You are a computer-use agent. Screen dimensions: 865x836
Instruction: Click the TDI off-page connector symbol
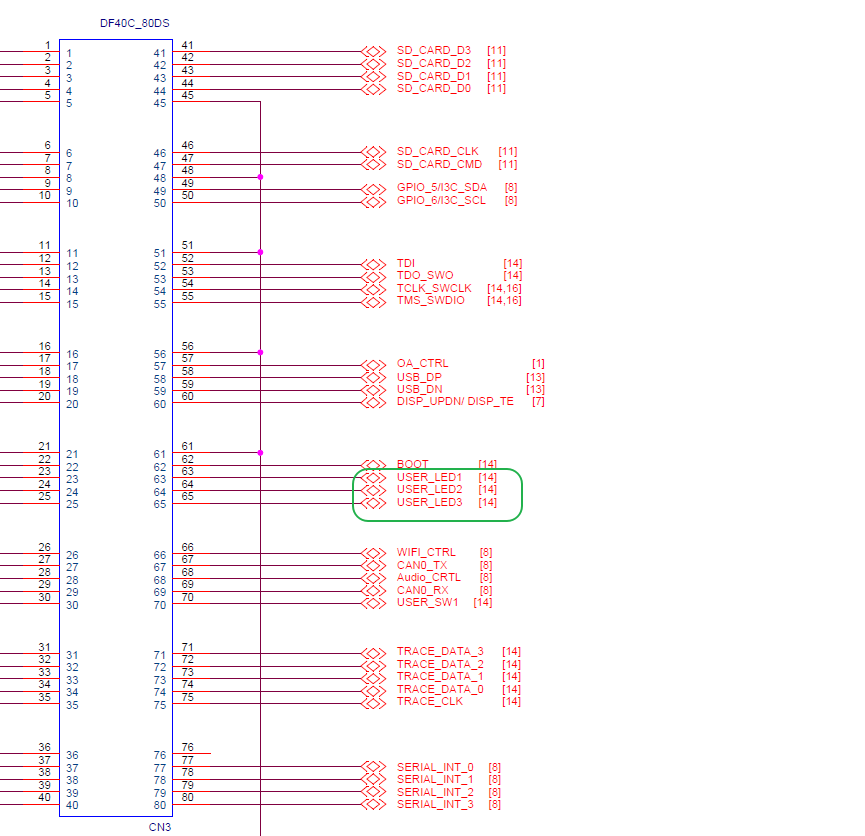pos(373,264)
